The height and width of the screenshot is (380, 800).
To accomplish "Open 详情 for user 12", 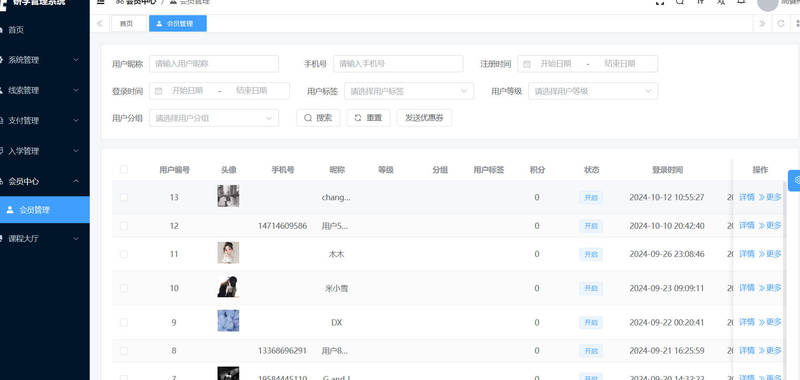I will pyautogui.click(x=747, y=225).
